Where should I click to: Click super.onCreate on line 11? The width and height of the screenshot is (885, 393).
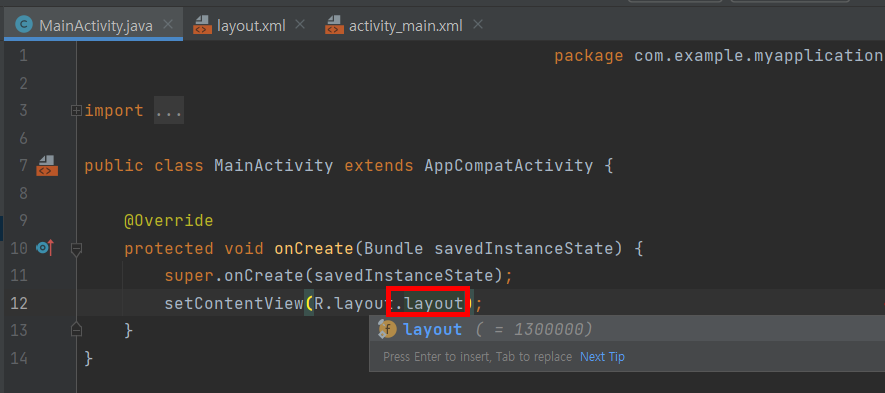click(x=234, y=276)
